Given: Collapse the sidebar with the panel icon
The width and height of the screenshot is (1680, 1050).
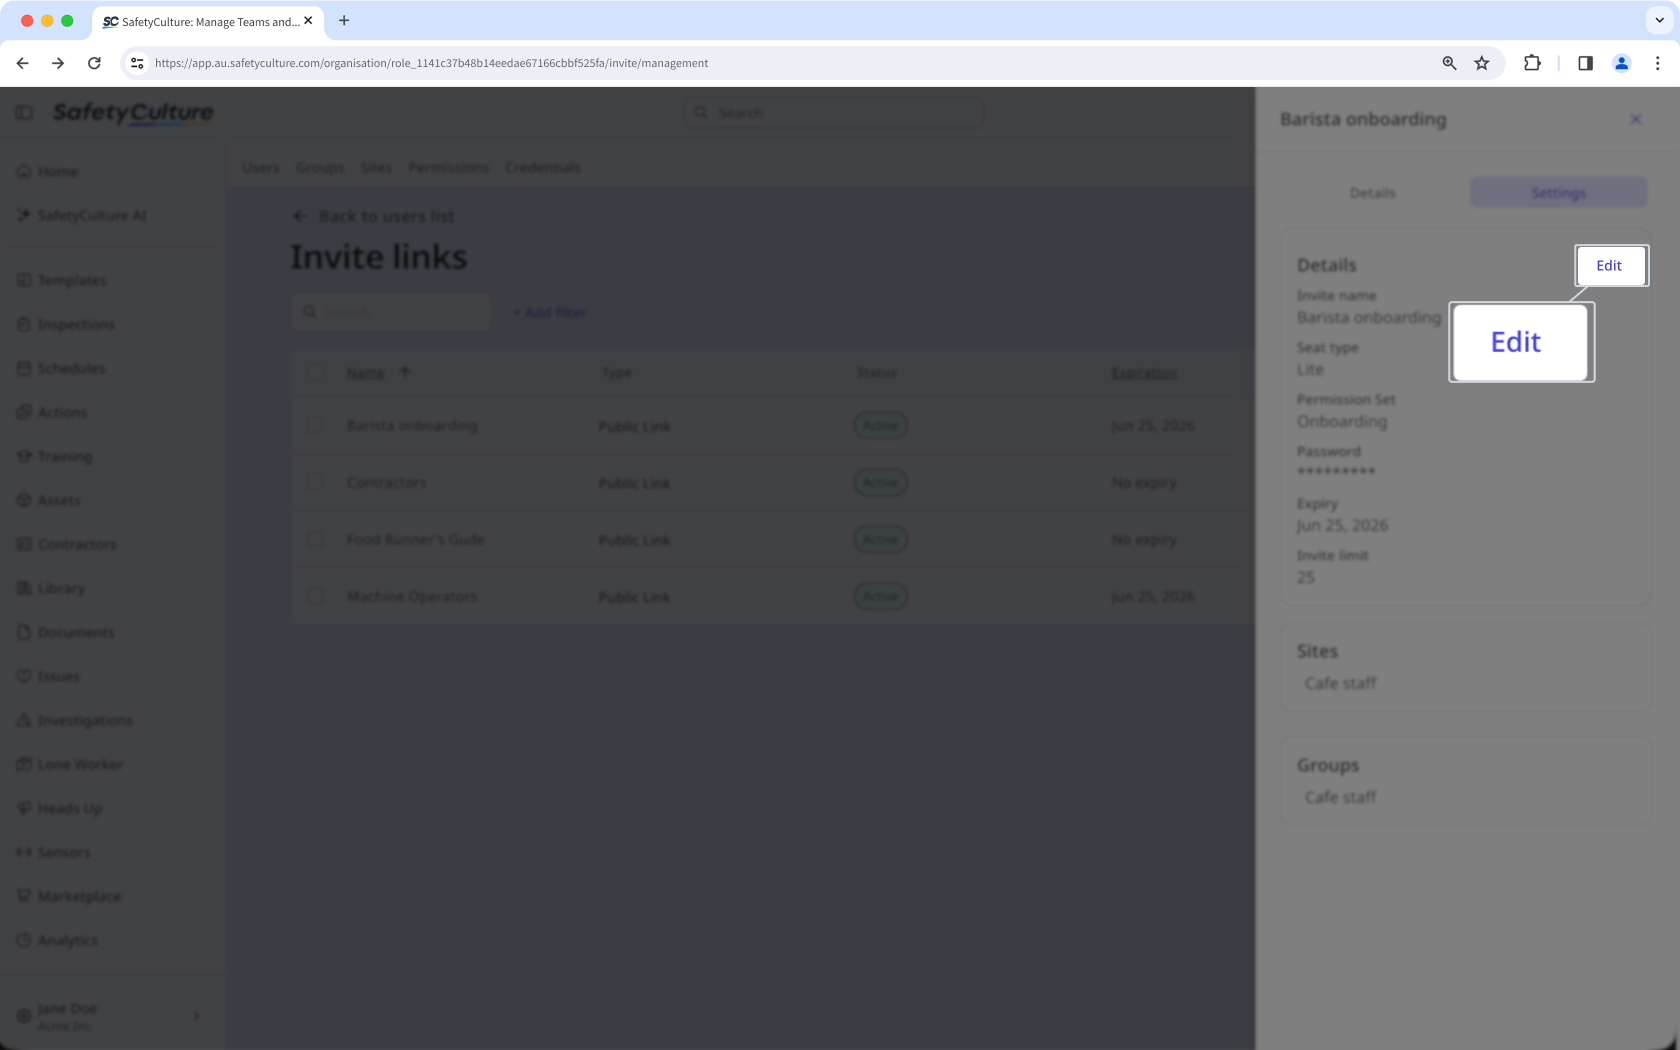Looking at the screenshot, I should tap(24, 113).
